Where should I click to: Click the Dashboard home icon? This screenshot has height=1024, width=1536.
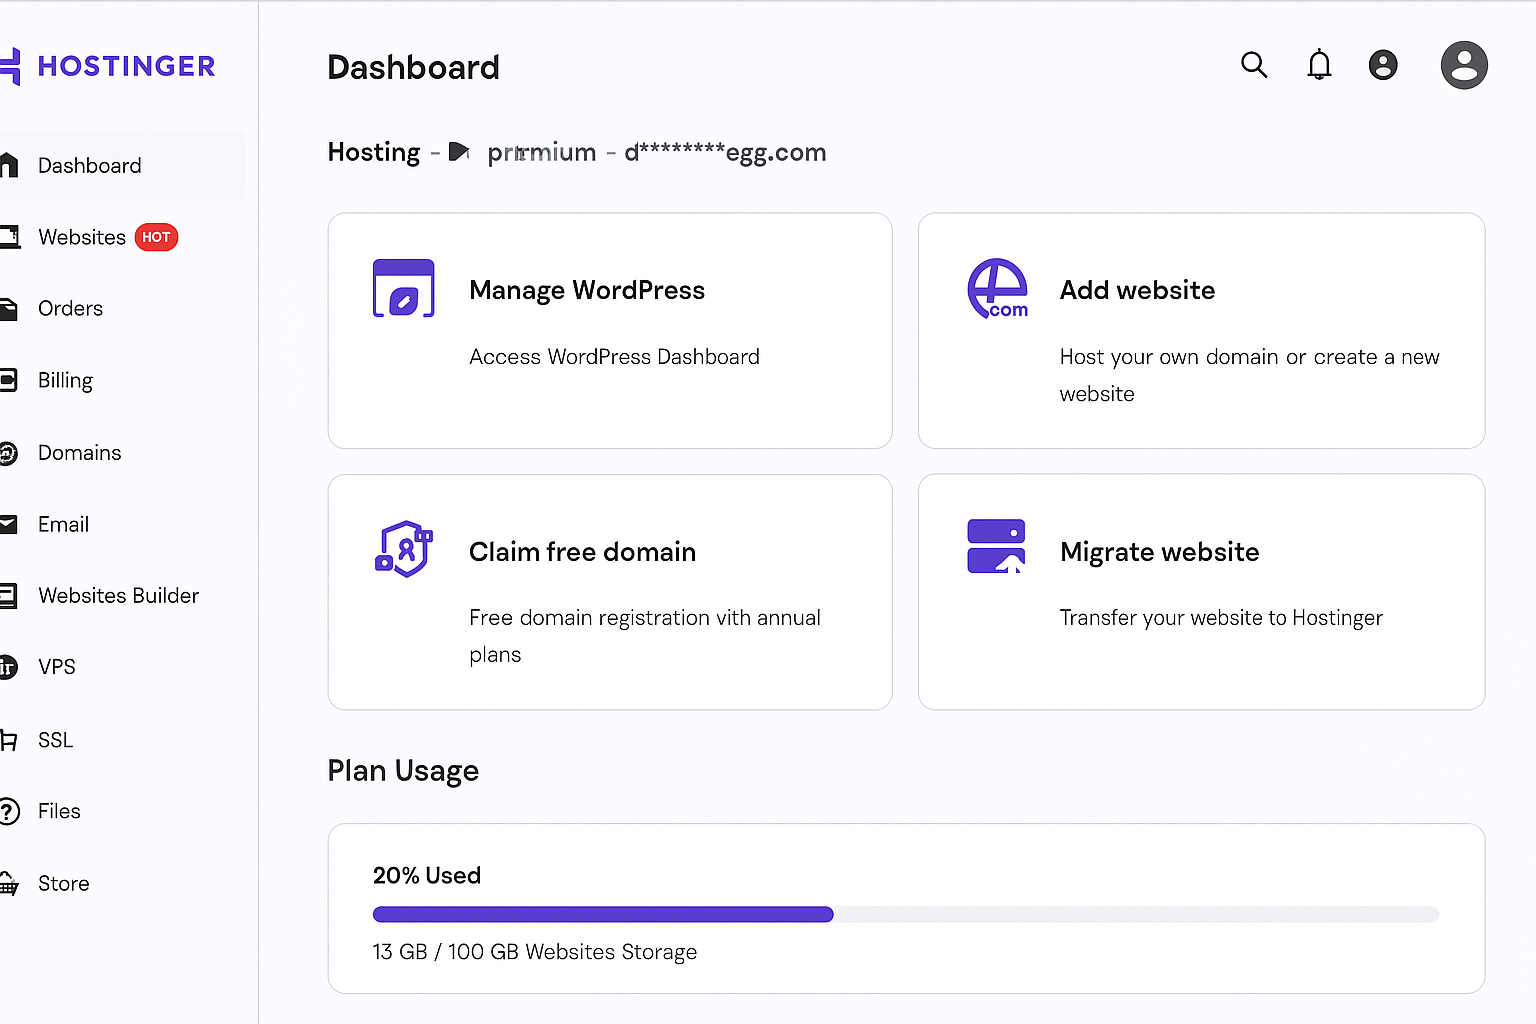click(9, 165)
